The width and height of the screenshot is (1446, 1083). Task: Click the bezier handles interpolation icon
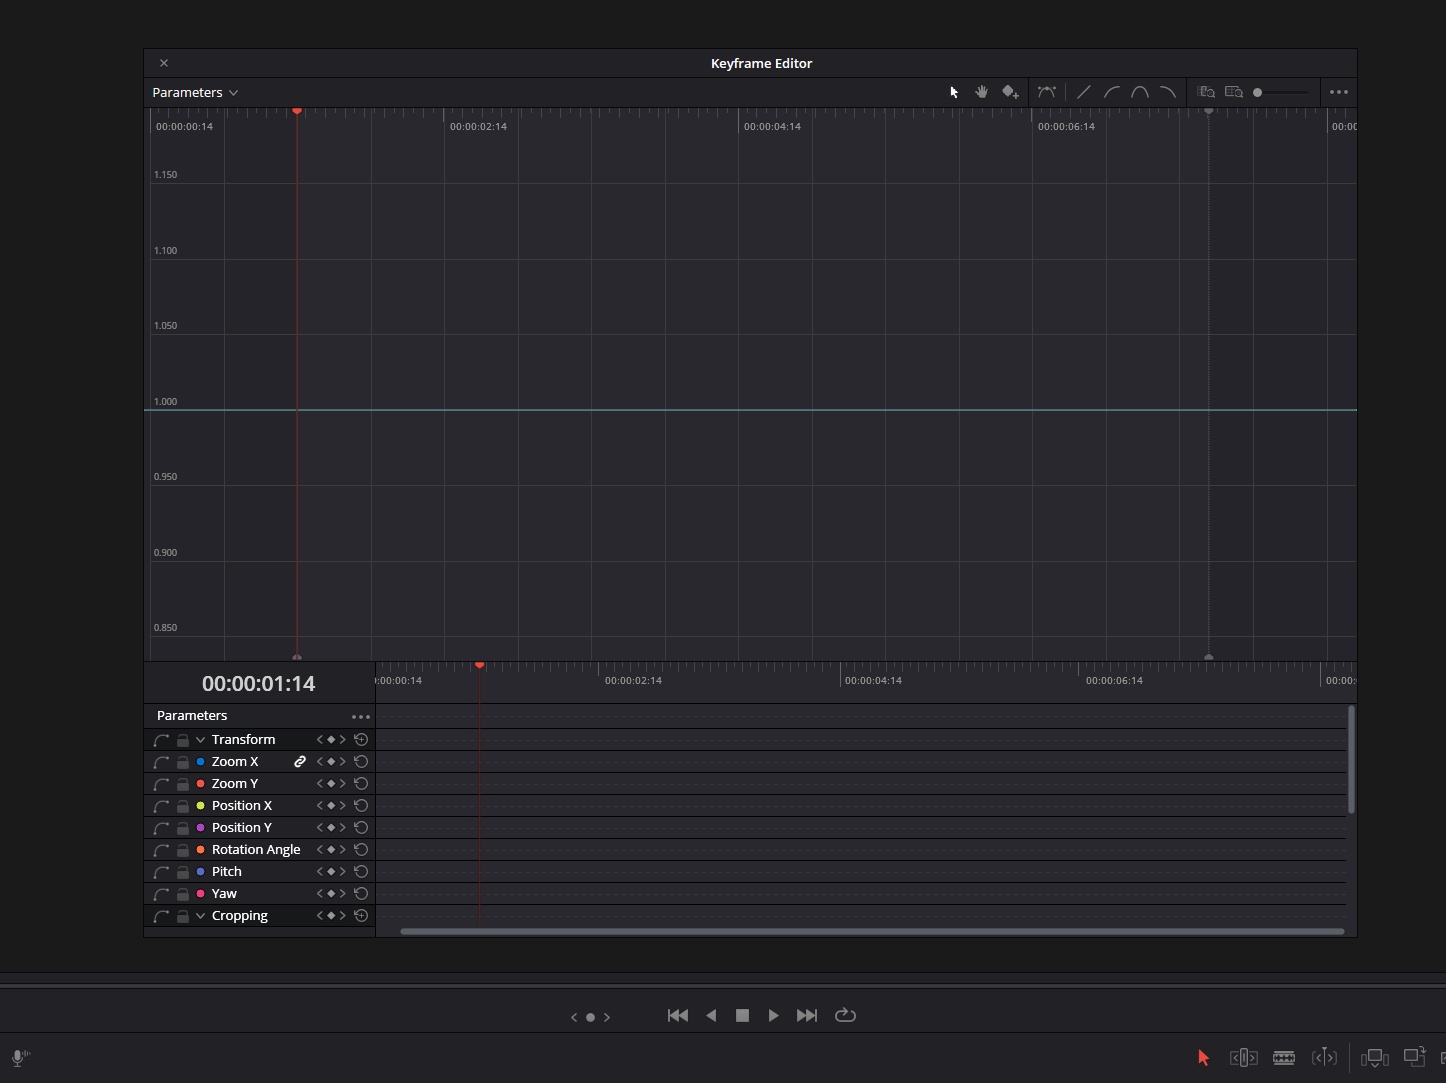click(x=1046, y=92)
